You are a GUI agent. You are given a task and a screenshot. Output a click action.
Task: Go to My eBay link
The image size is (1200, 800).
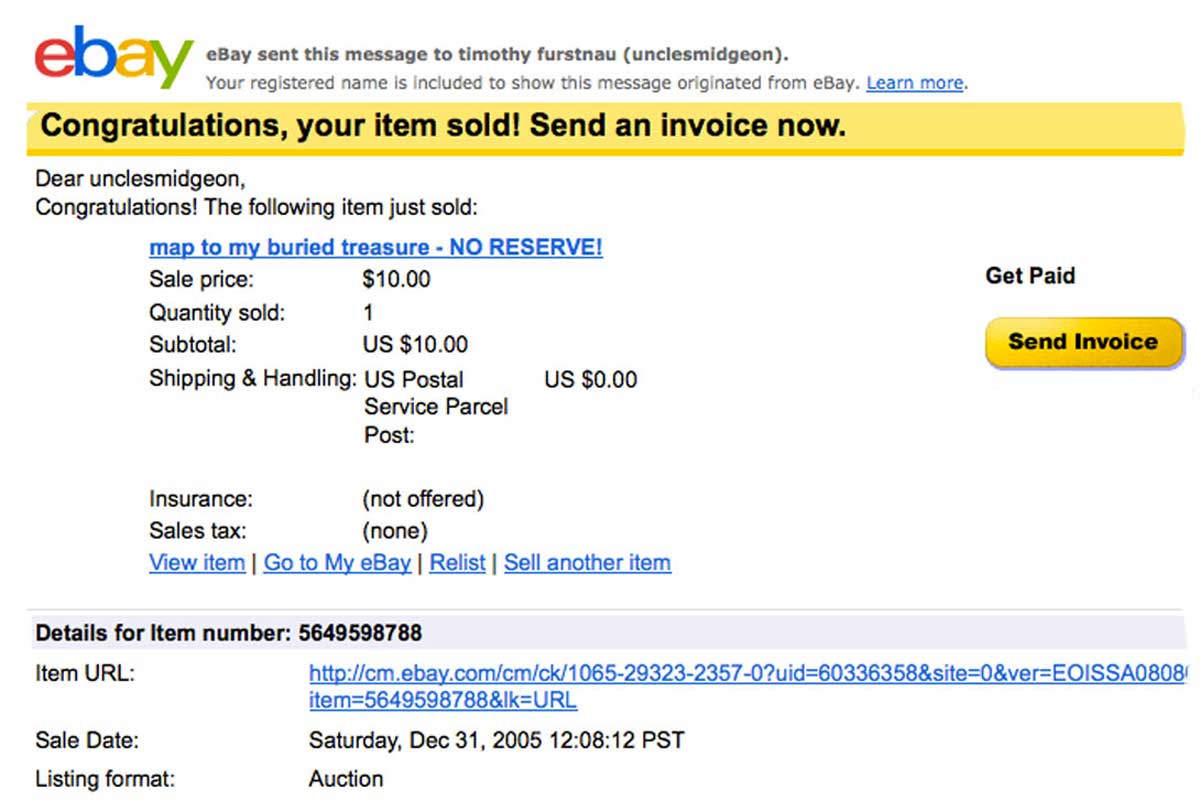[337, 563]
